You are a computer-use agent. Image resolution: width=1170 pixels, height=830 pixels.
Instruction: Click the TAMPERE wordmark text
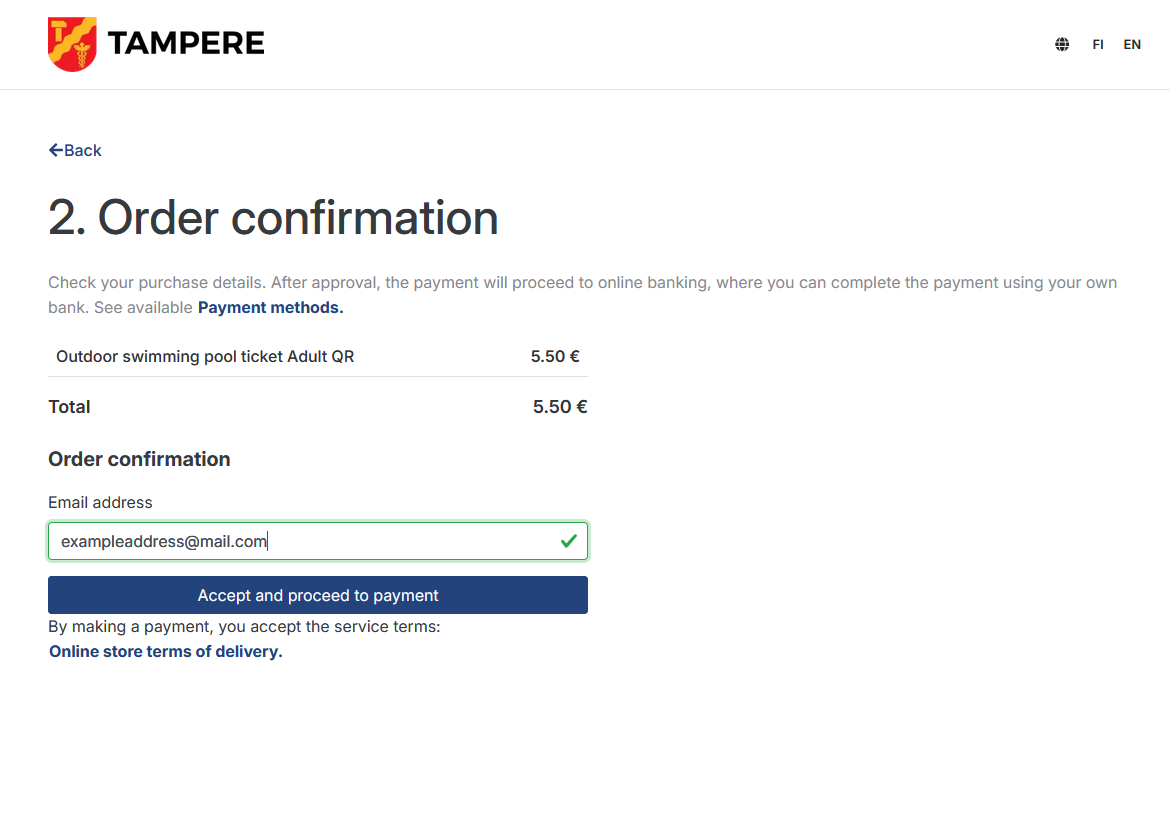tap(186, 43)
